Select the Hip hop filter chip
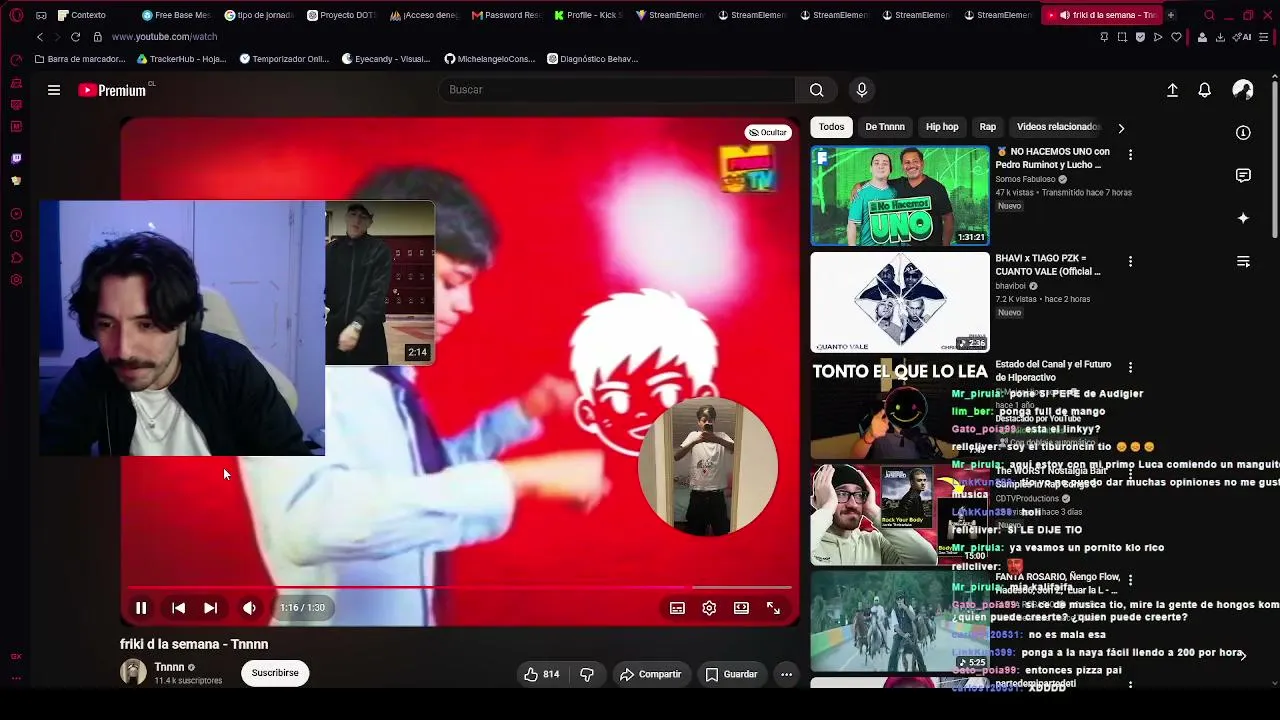Screen dimensions: 1280x720 [942, 127]
